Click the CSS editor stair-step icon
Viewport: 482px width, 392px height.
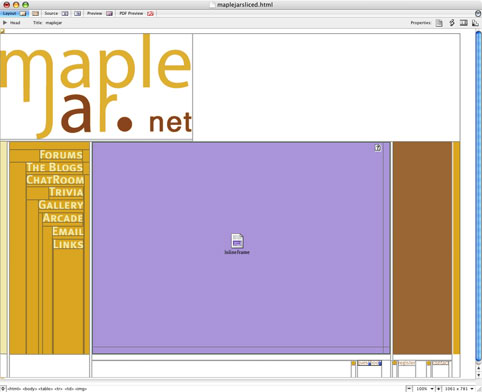pos(475,23)
